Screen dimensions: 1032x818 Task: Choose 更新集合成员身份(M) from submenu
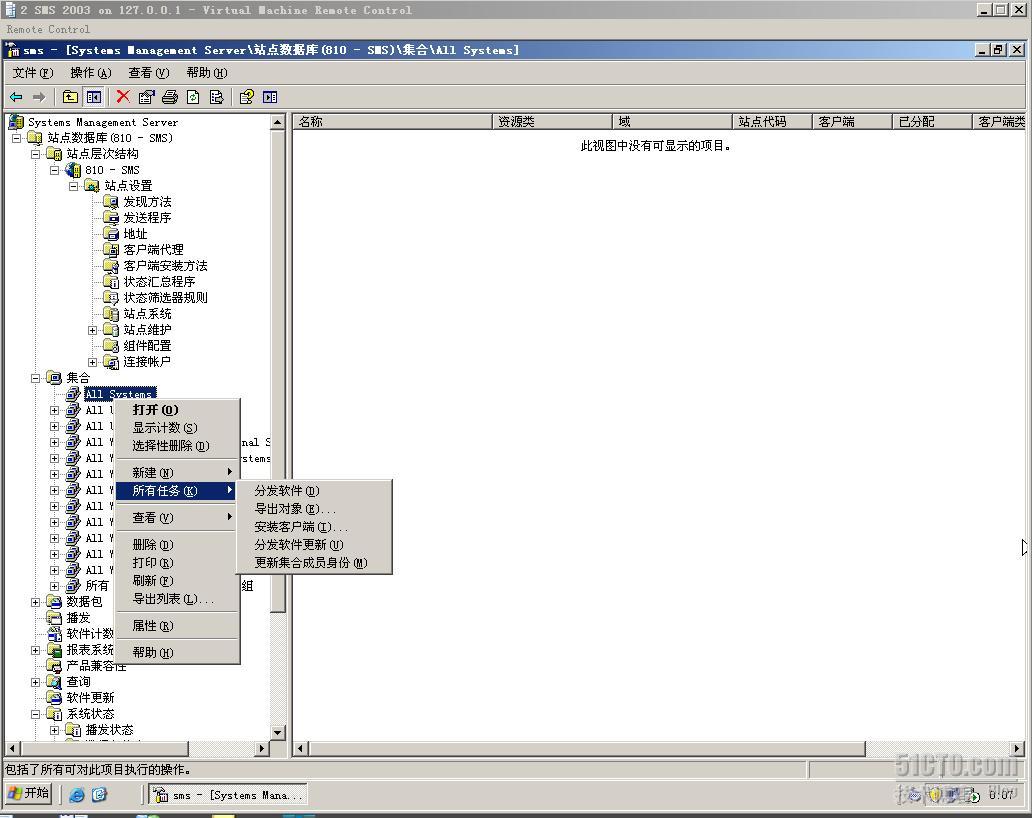point(314,563)
